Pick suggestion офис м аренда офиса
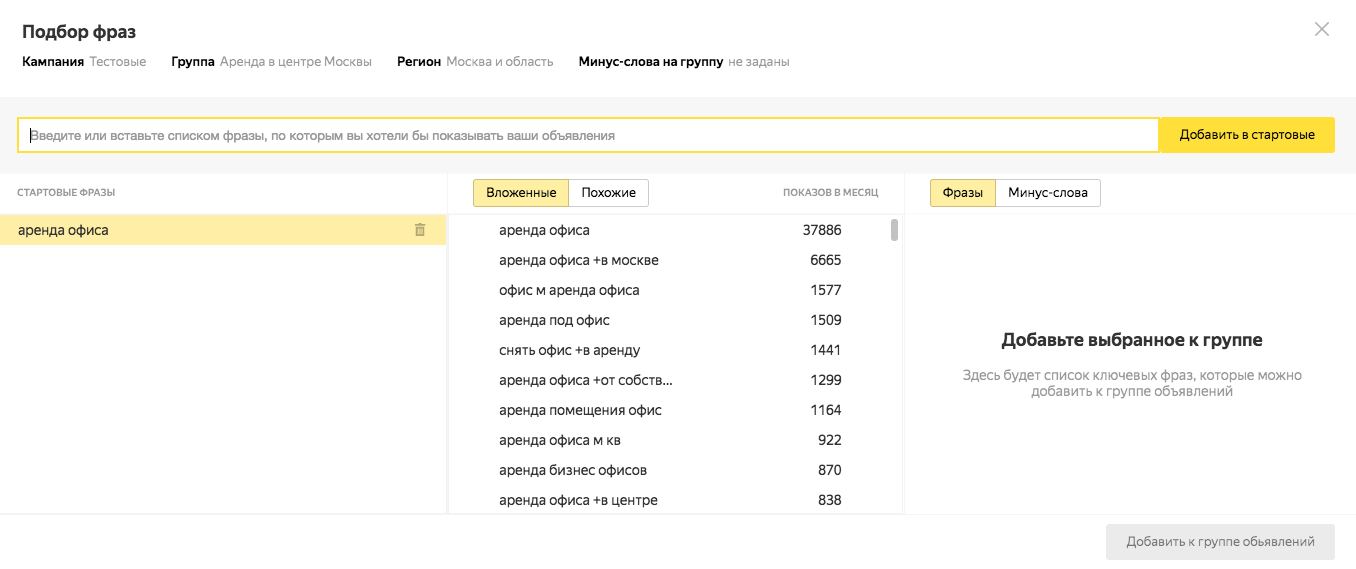The width and height of the screenshot is (1356, 569). click(670, 290)
